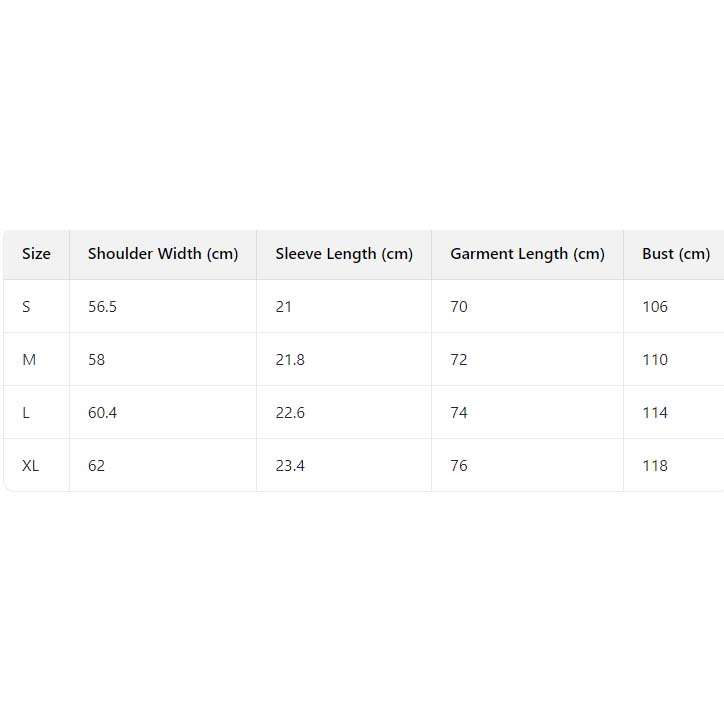
Task: Click the S size cell
Action: 26,307
